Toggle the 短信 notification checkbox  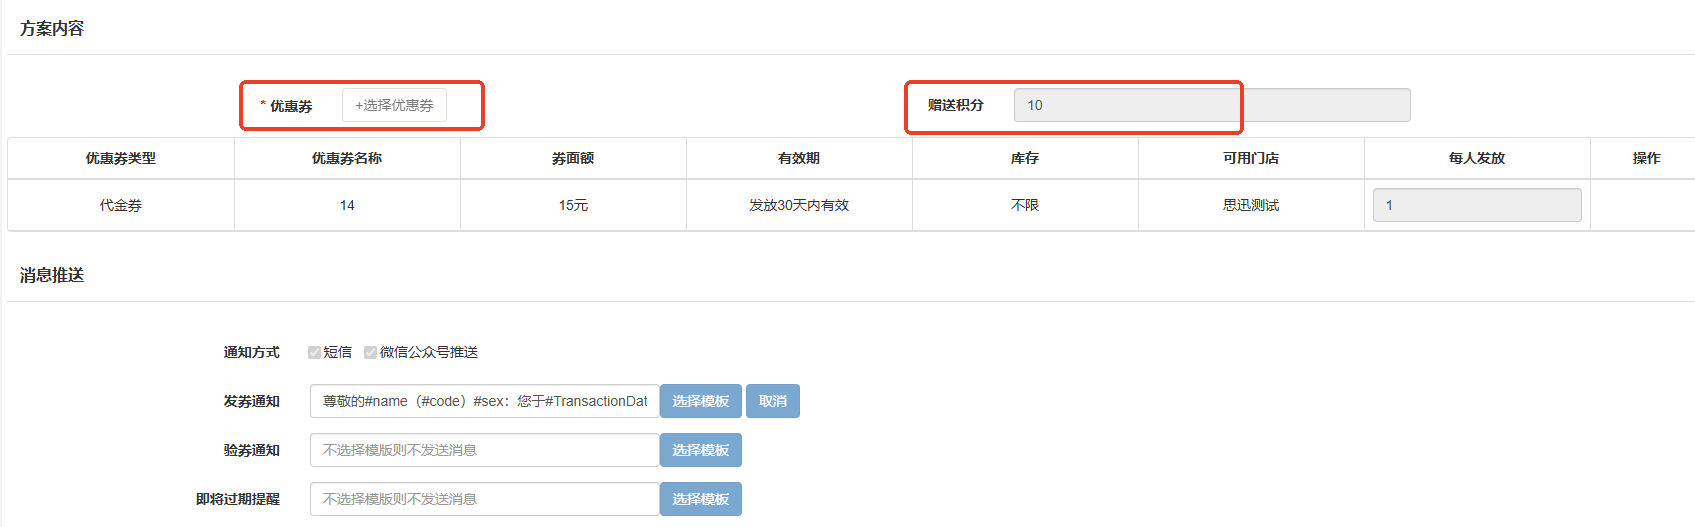(314, 352)
